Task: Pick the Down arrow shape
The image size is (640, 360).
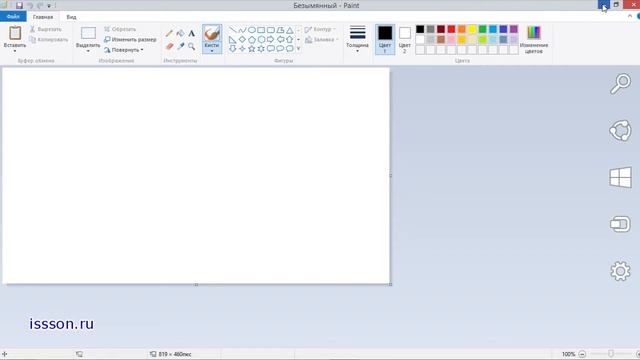Action: click(232, 49)
